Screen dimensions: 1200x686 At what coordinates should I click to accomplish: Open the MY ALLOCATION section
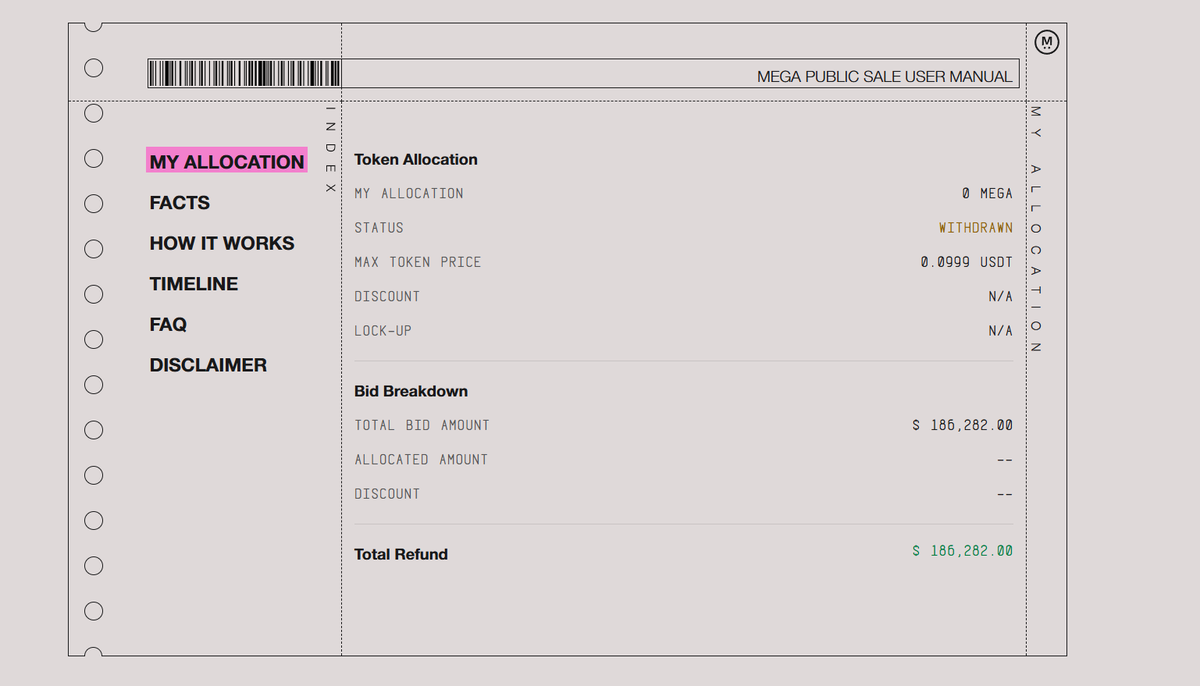(227, 162)
